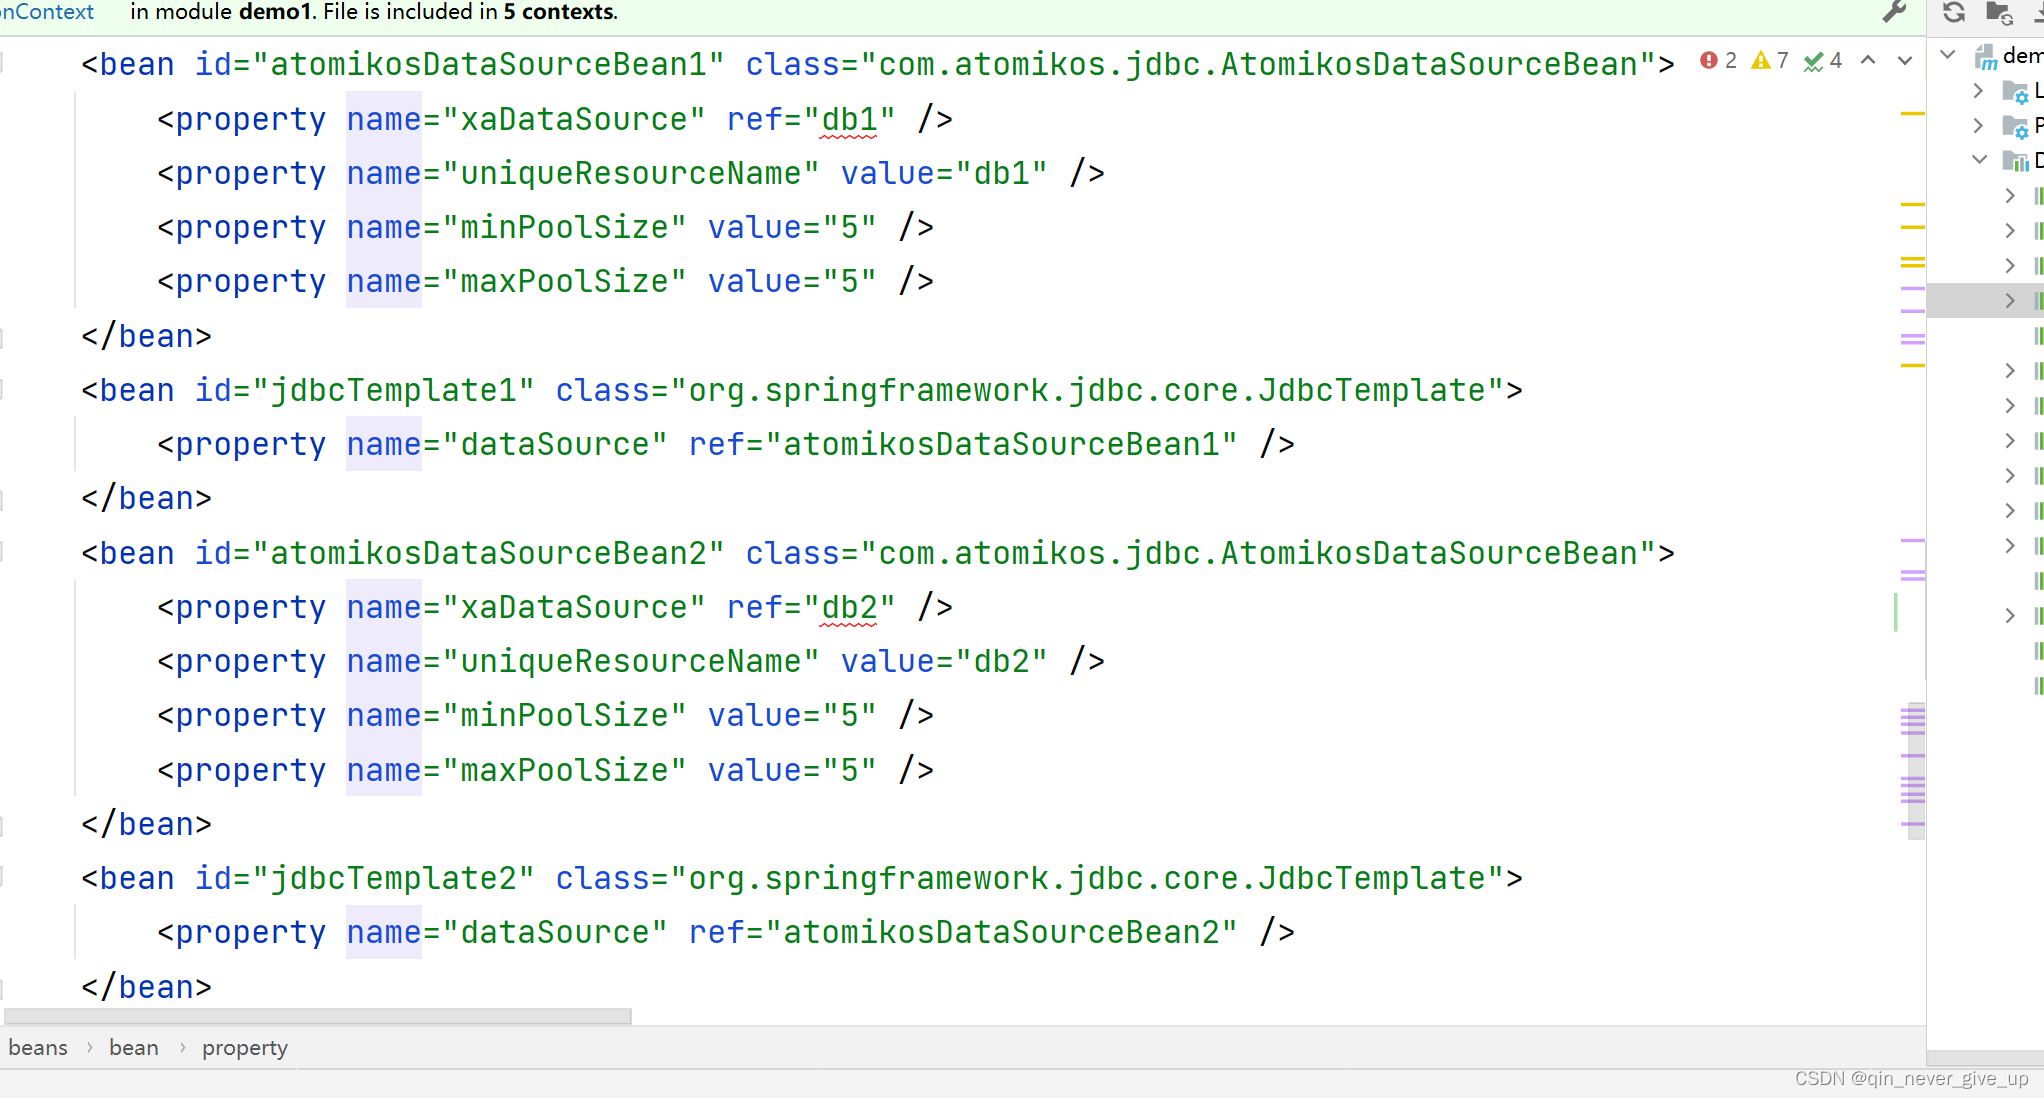The height and width of the screenshot is (1098, 2044).
Task: Click the vertical scrollbar thumb in editor stripe
Action: (1915, 770)
